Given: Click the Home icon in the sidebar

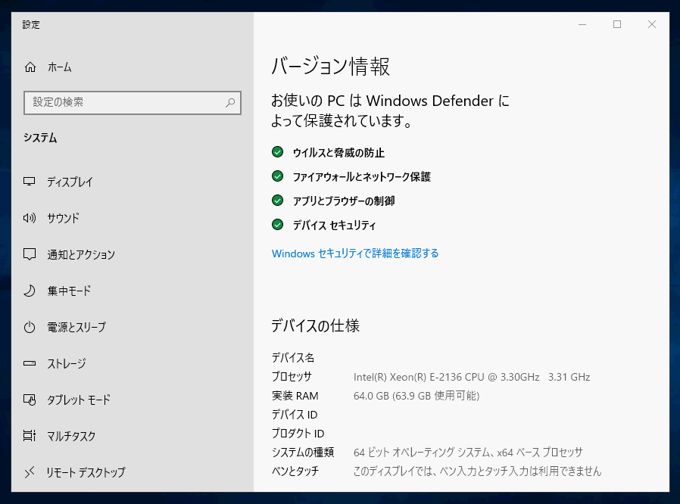Looking at the screenshot, I should pos(30,67).
